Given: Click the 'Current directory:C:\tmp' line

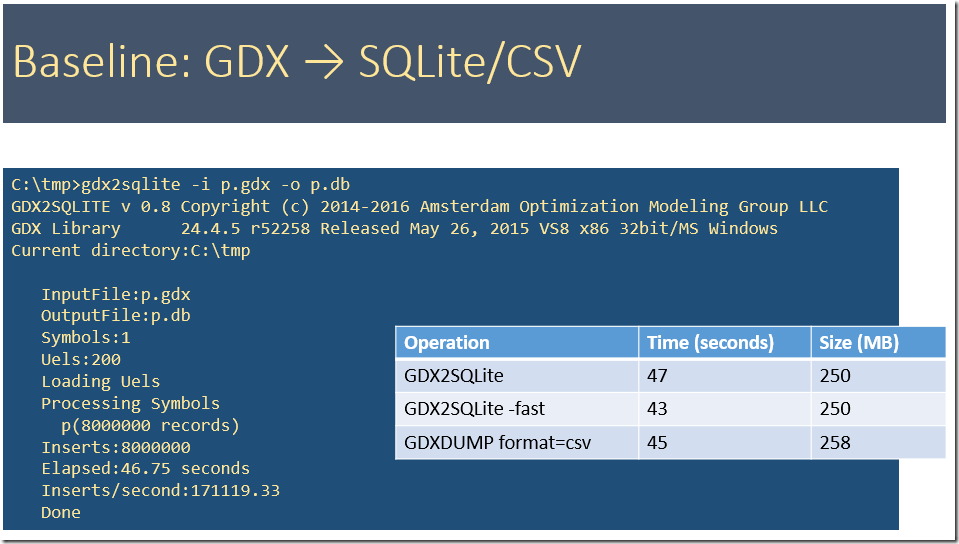Looking at the screenshot, I should 131,250.
